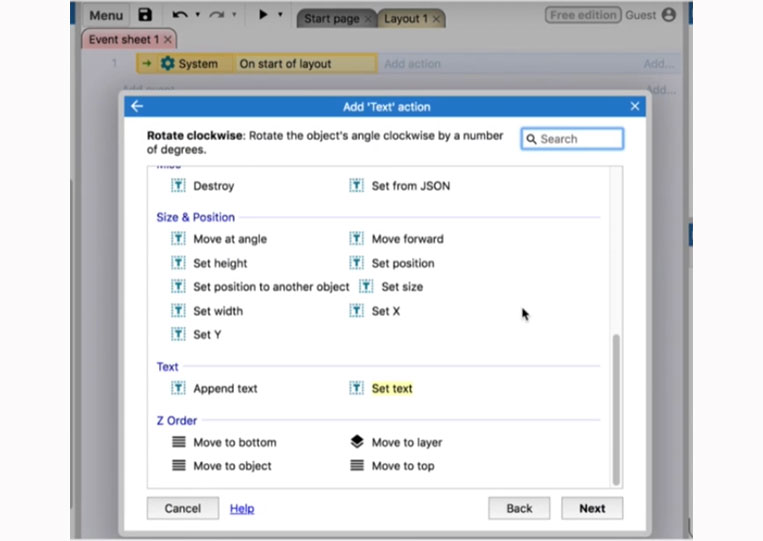Click the lines icon beside Move to bottom

coord(179,442)
